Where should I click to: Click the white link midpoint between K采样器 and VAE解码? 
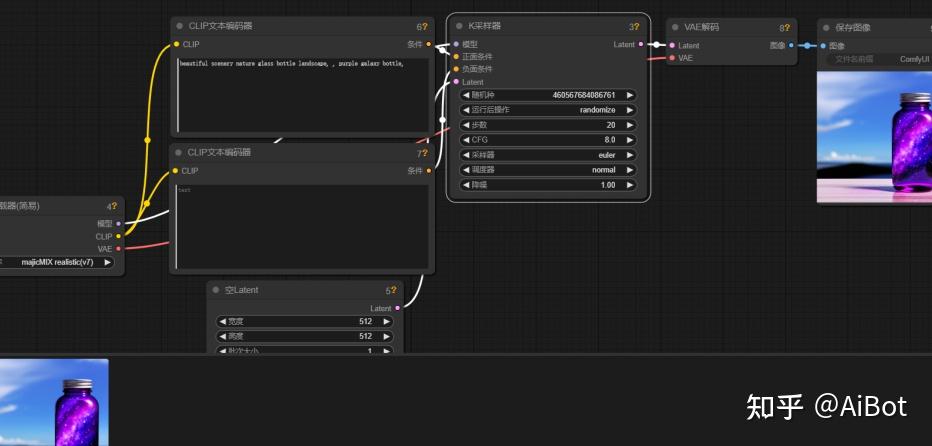click(x=656, y=45)
